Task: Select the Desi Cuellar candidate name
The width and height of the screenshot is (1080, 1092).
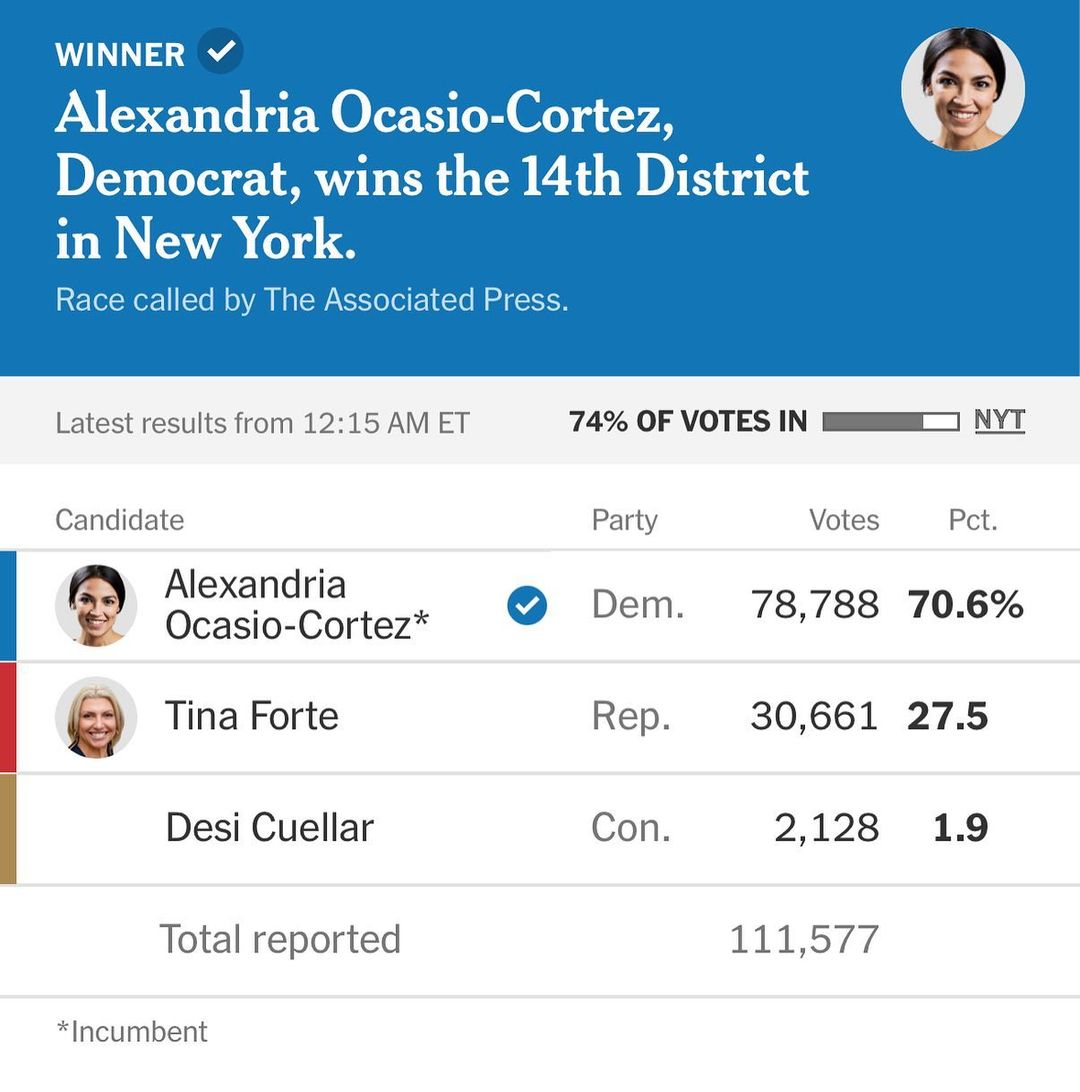Action: (269, 828)
